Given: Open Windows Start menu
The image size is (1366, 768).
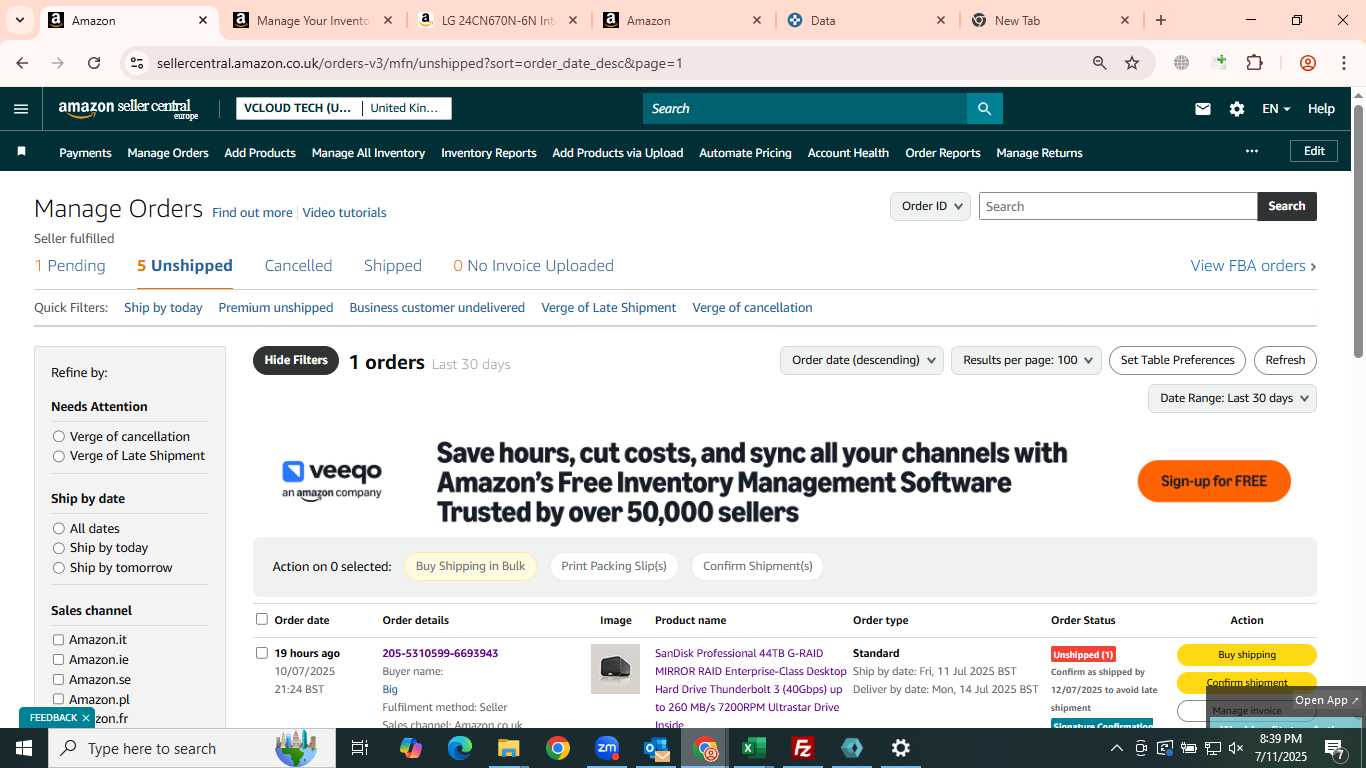Looking at the screenshot, I should click(24, 748).
